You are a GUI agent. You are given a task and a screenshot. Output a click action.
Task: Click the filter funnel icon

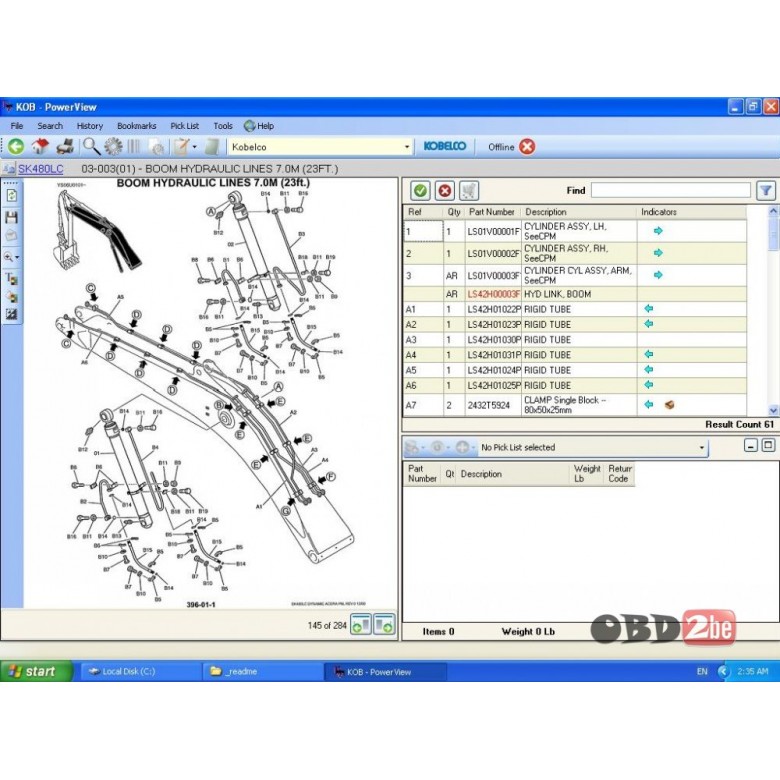point(766,190)
